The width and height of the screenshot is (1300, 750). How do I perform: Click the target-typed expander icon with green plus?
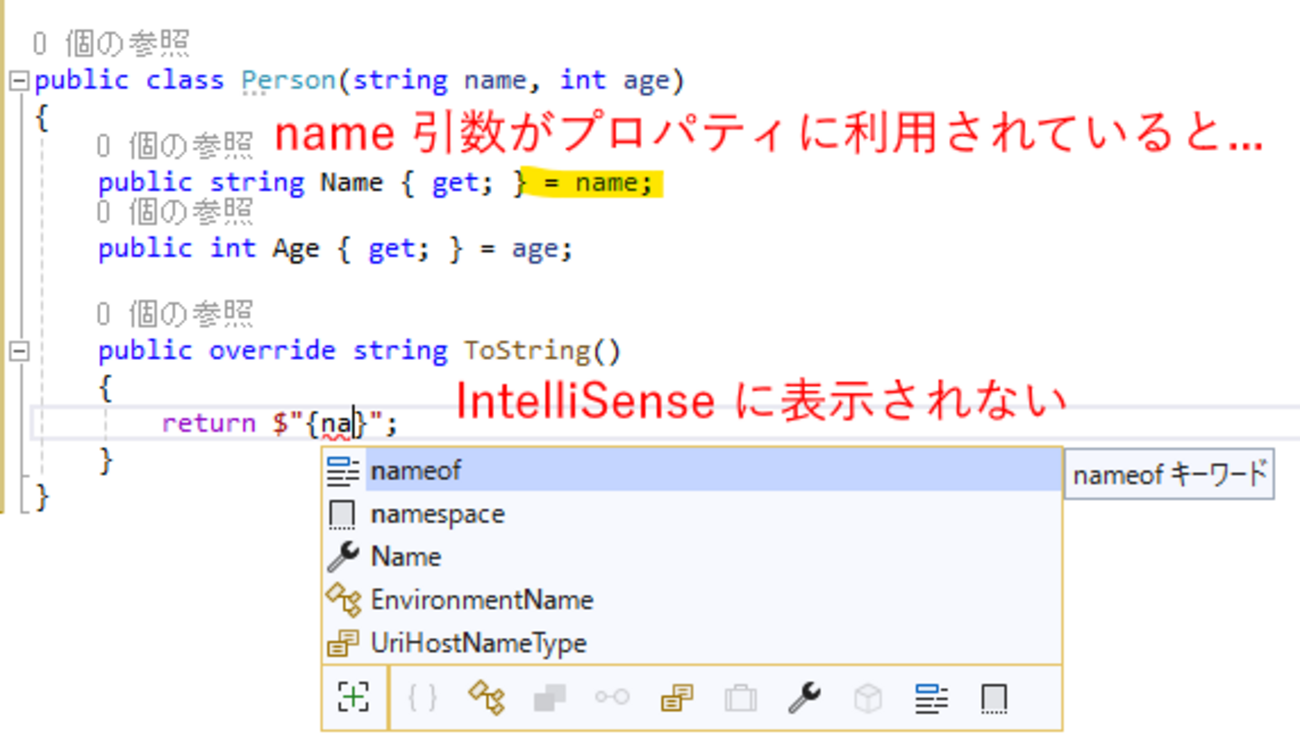coord(354,696)
